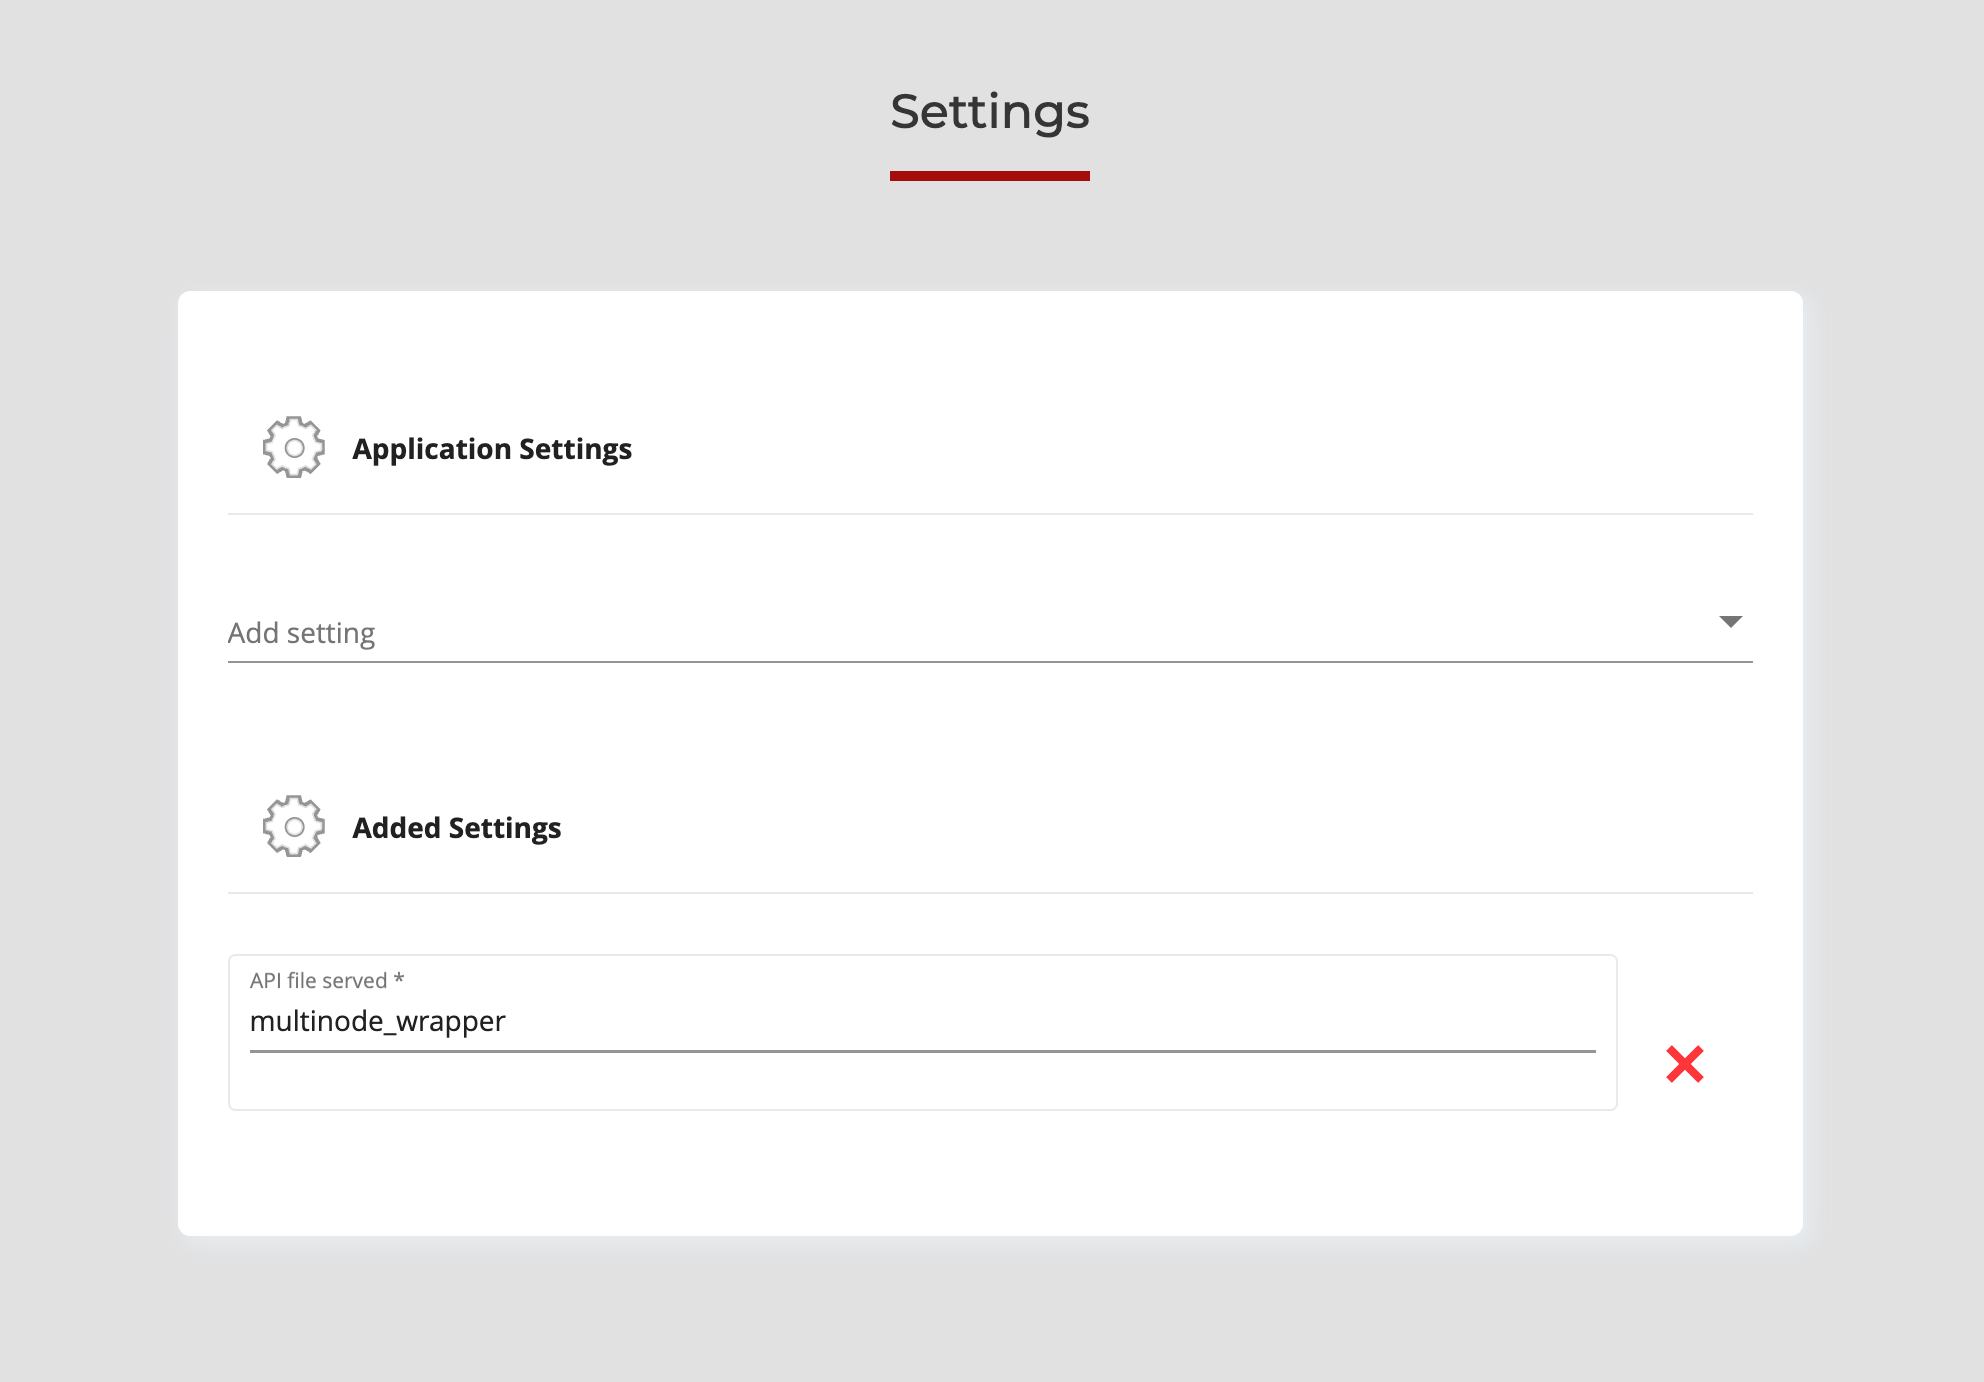Viewport: 1984px width, 1382px height.
Task: Click the Settings page title
Action: coord(990,111)
